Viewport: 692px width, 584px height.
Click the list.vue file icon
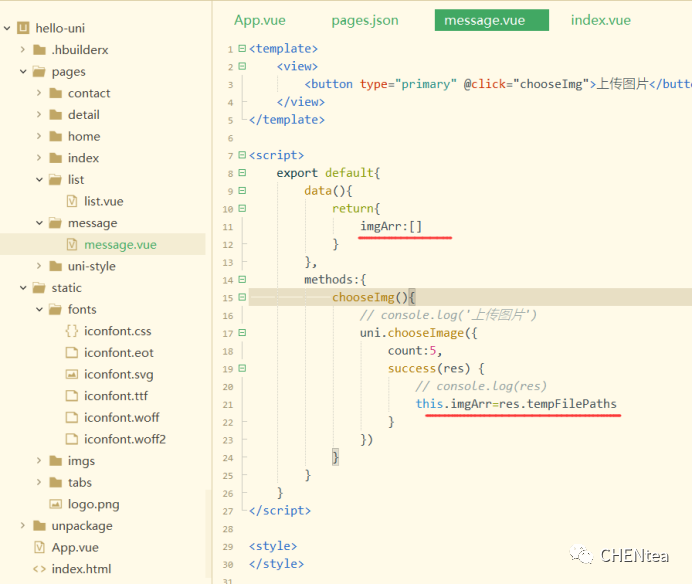pyautogui.click(x=71, y=201)
